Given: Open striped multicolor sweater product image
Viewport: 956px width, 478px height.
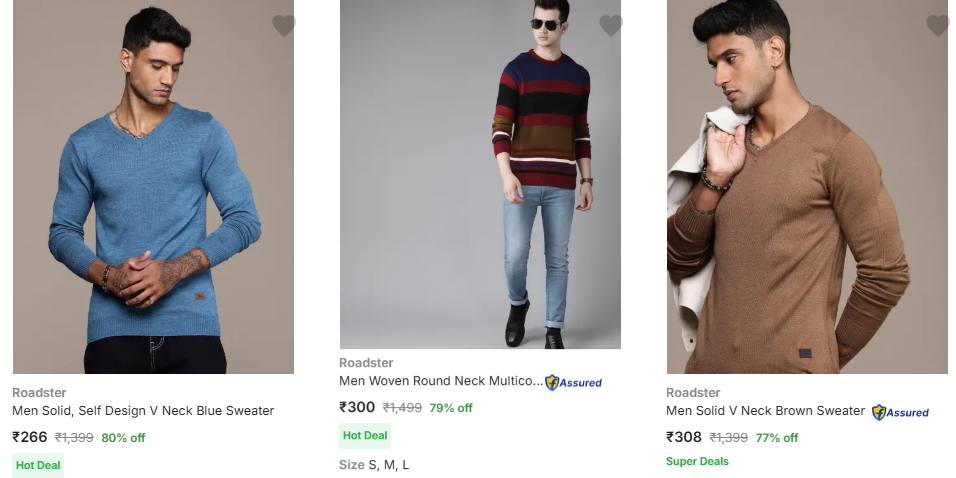Looking at the screenshot, I should [x=480, y=175].
